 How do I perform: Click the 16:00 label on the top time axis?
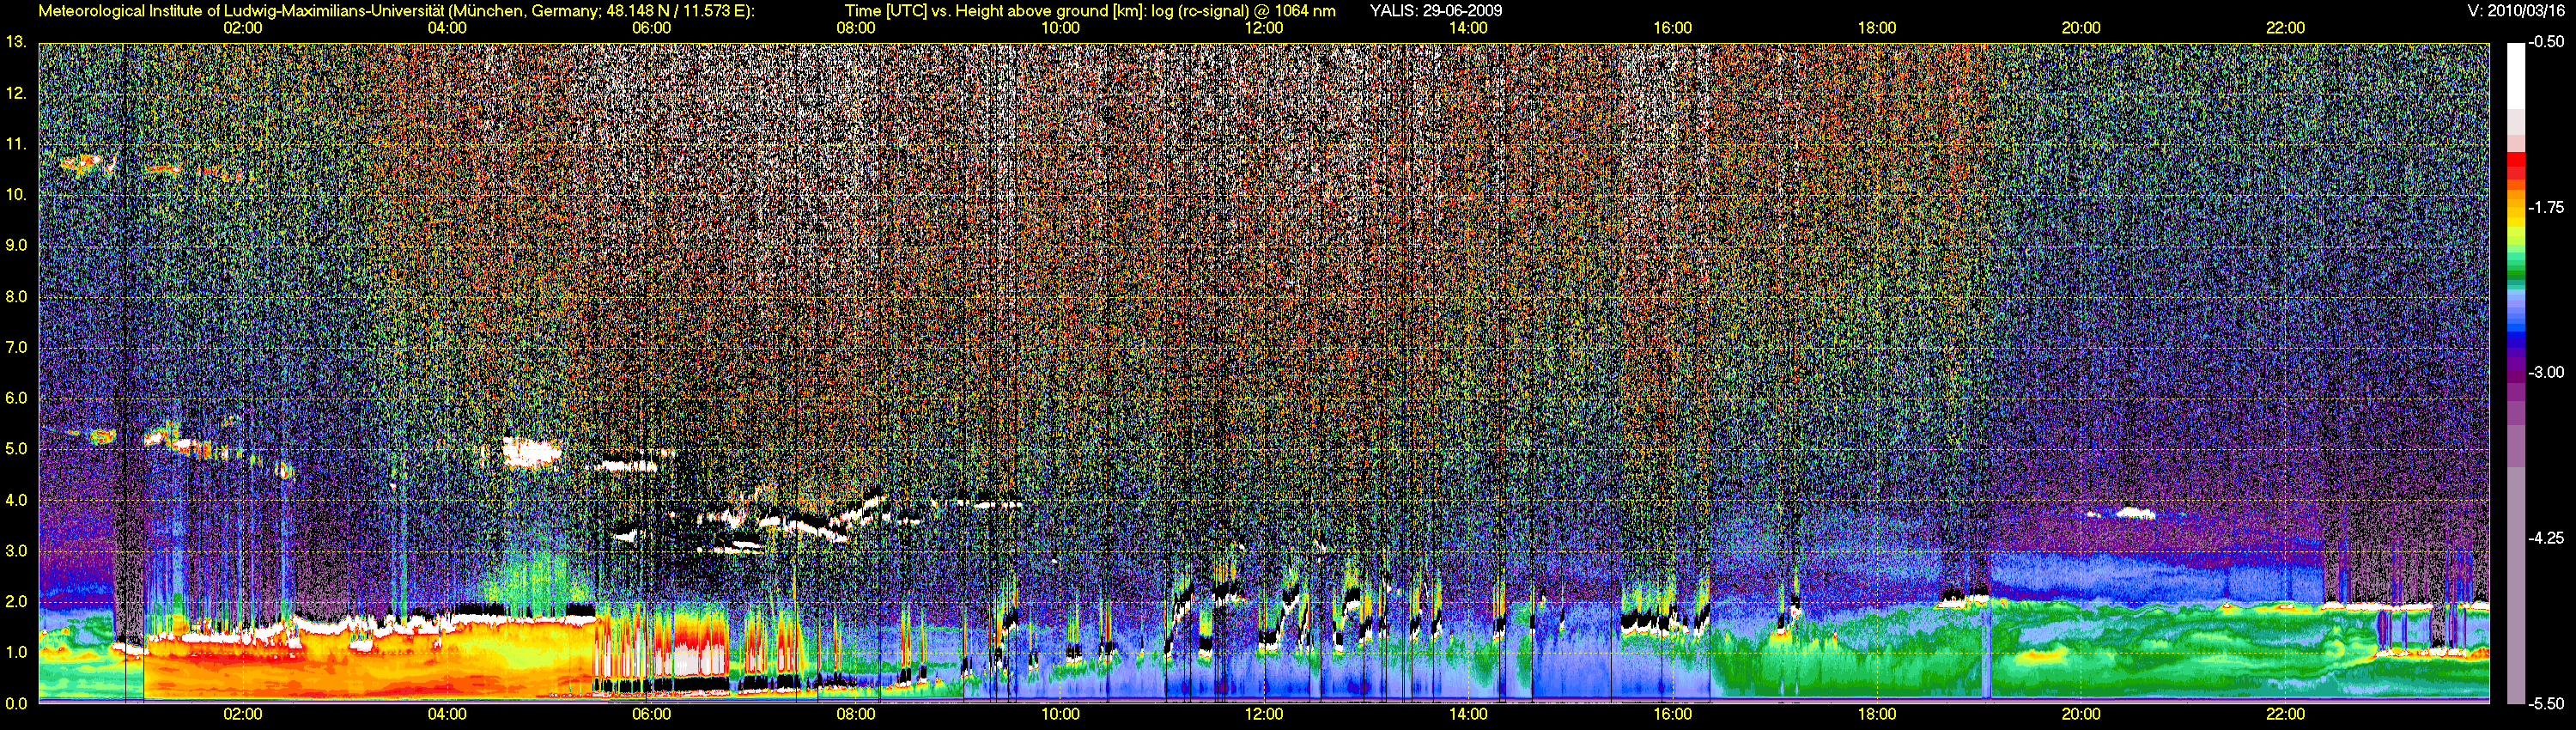(x=1673, y=28)
